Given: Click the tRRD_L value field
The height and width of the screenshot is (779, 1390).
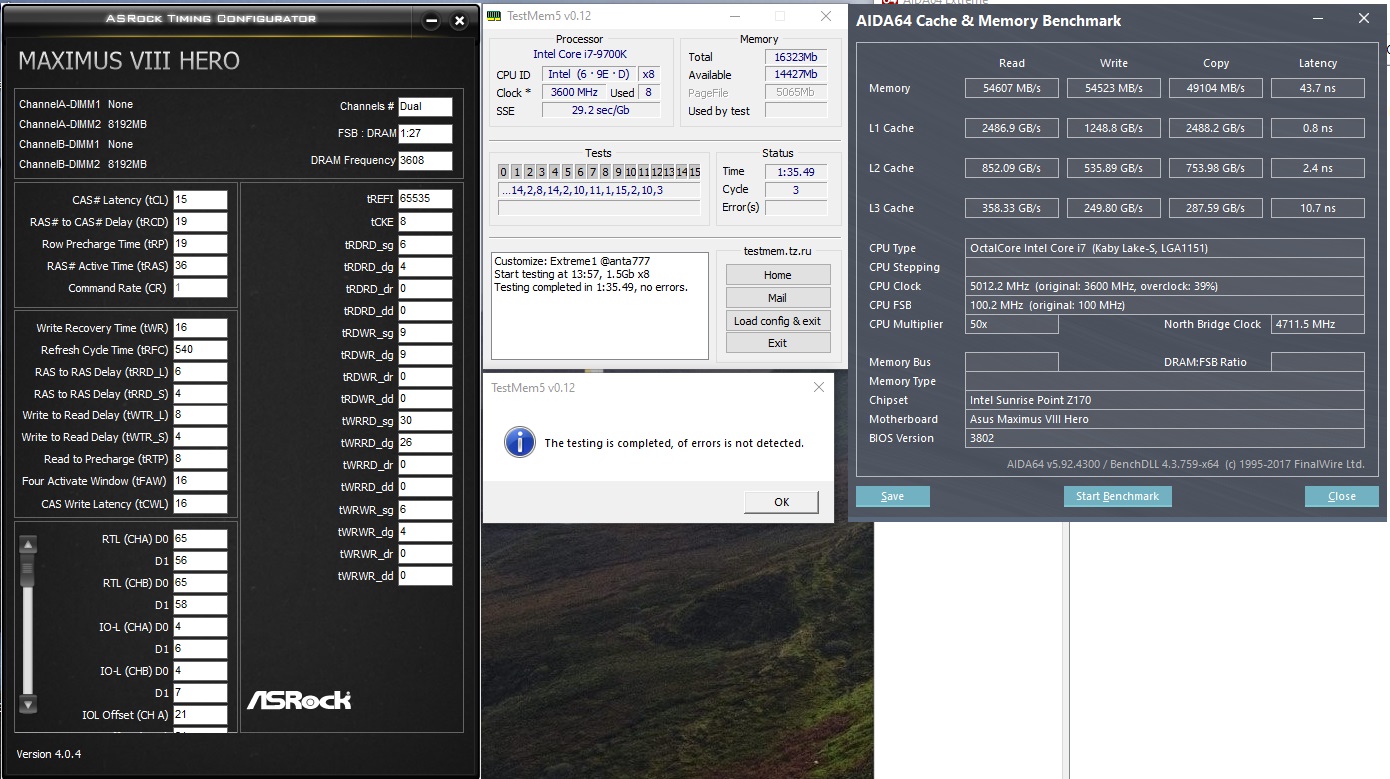Looking at the screenshot, I should tap(200, 372).
